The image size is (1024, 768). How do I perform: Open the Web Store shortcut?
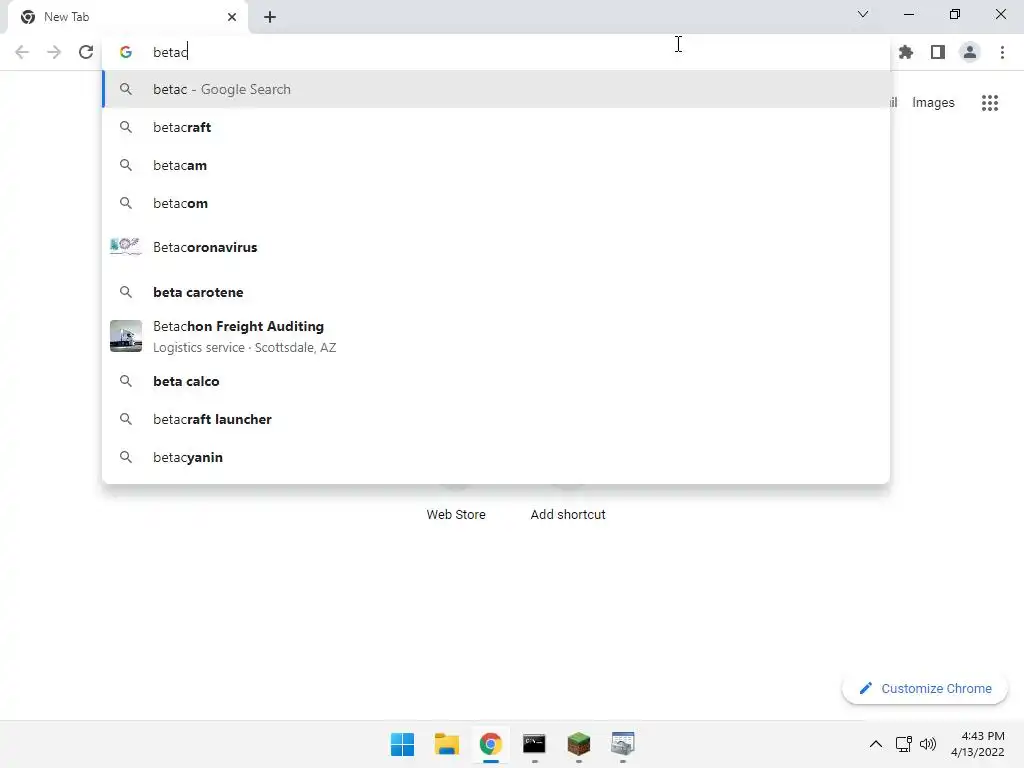coord(456,514)
